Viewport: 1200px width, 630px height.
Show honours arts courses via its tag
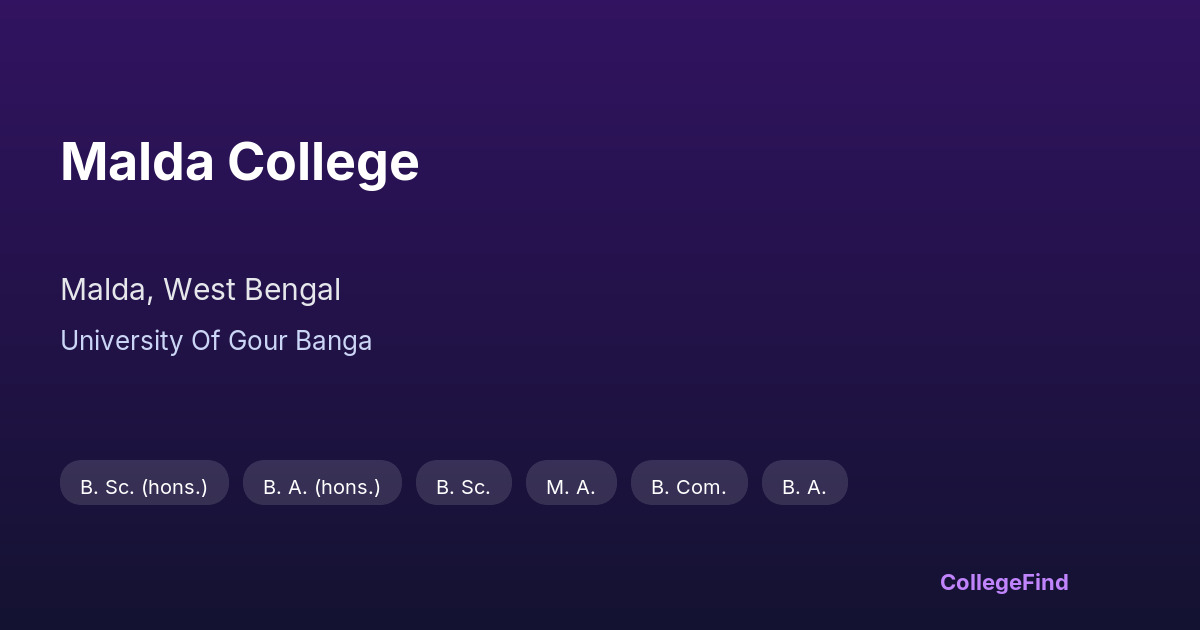tap(322, 487)
